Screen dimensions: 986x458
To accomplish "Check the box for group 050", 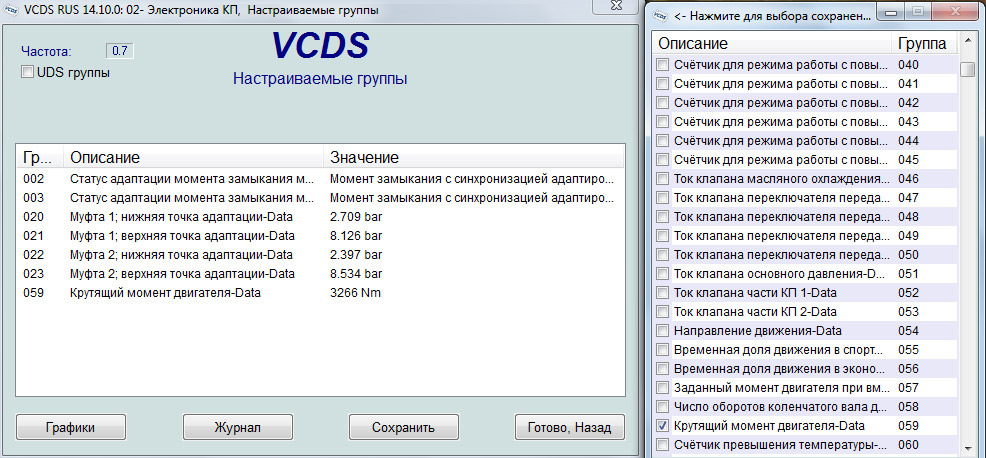I will pos(663,255).
